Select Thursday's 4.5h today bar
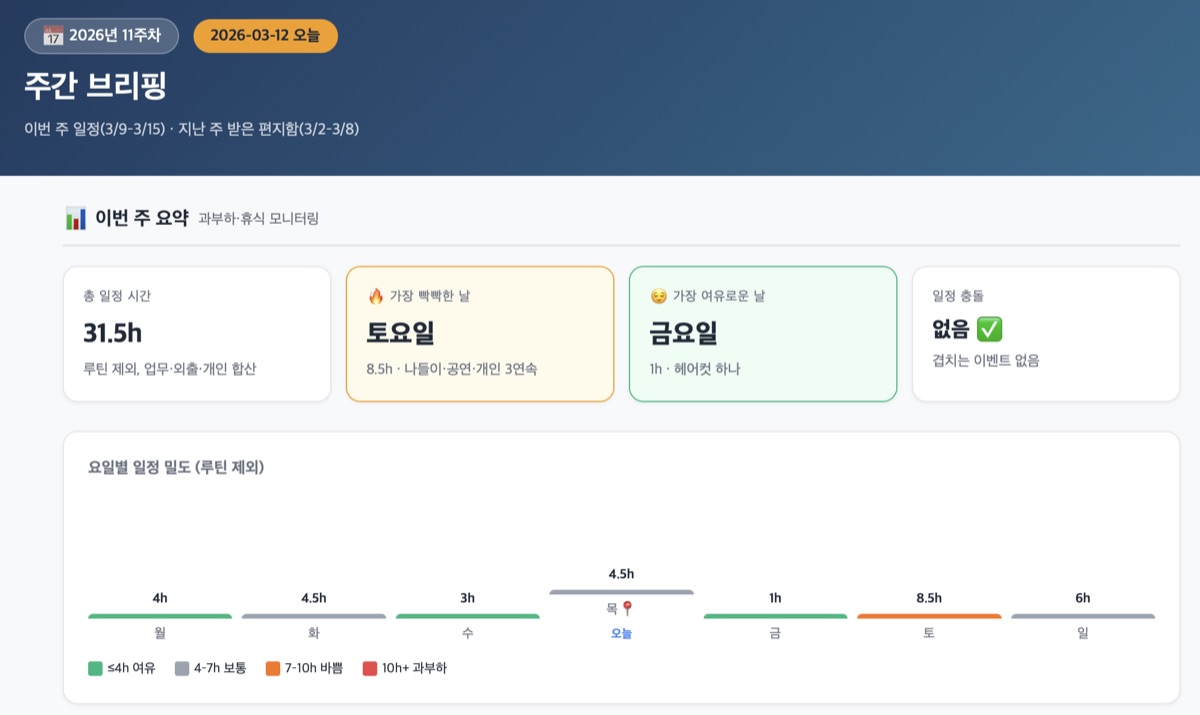The width and height of the screenshot is (1200, 715). (x=621, y=592)
